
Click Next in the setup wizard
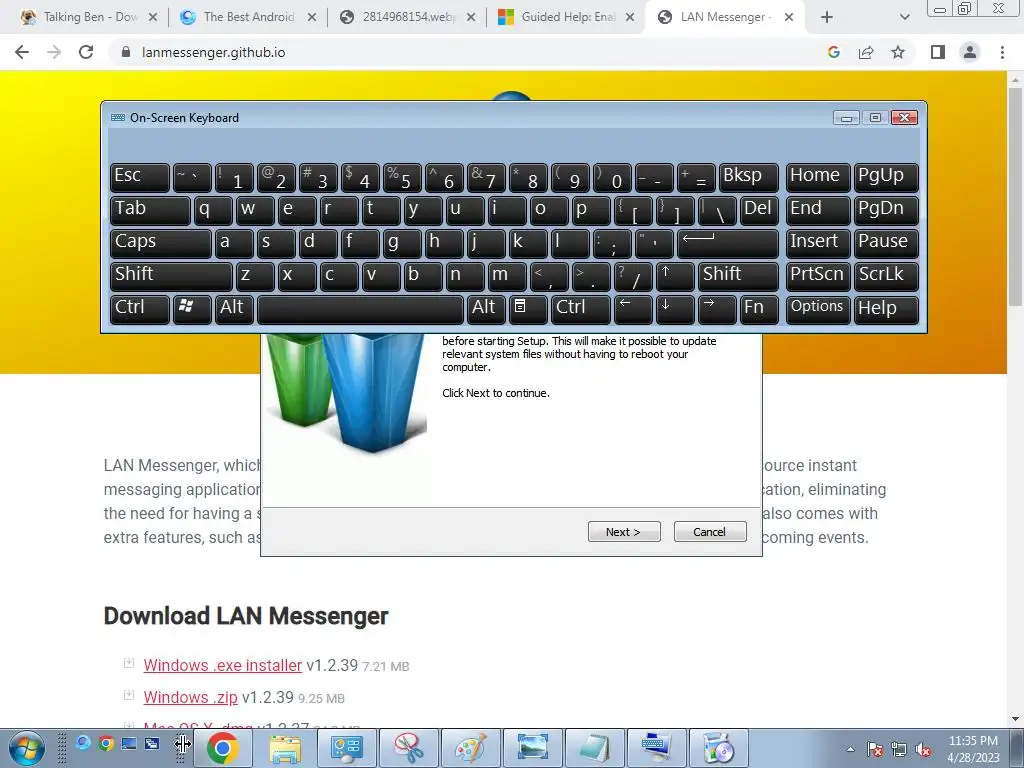pos(624,532)
